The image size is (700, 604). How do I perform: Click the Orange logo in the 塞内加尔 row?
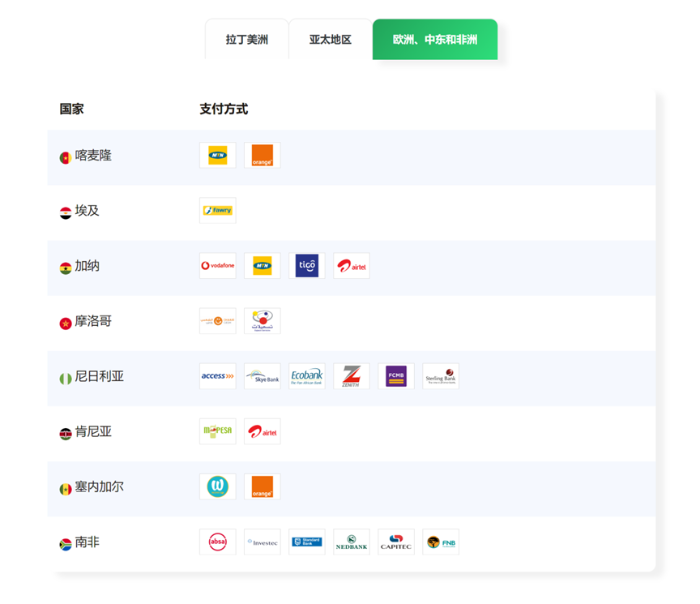(x=262, y=487)
